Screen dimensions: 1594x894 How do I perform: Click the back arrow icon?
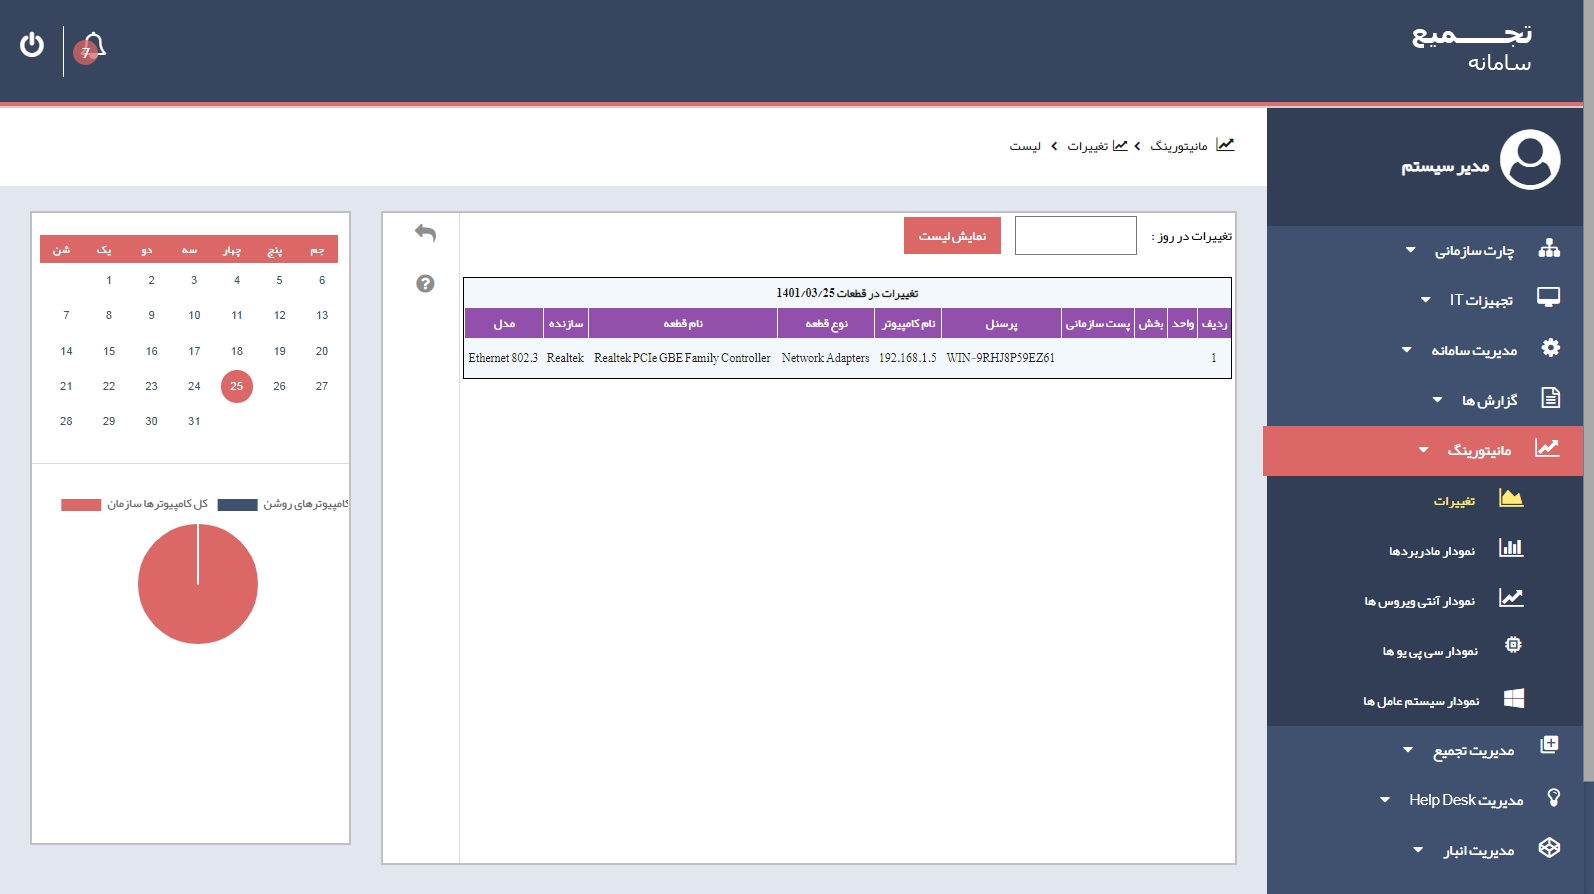click(425, 233)
